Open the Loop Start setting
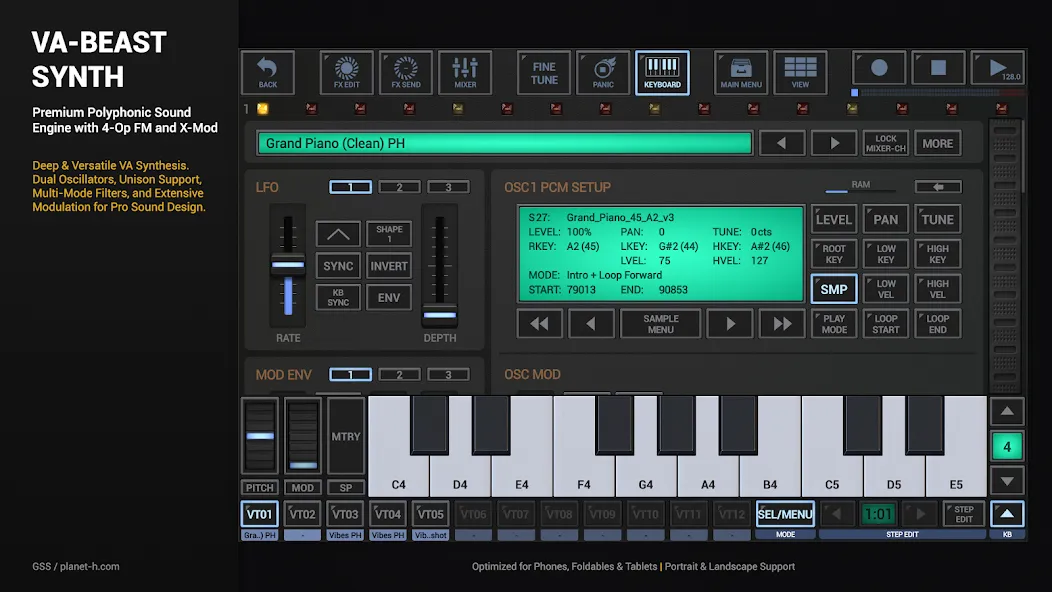The image size is (1052, 592). [886, 324]
